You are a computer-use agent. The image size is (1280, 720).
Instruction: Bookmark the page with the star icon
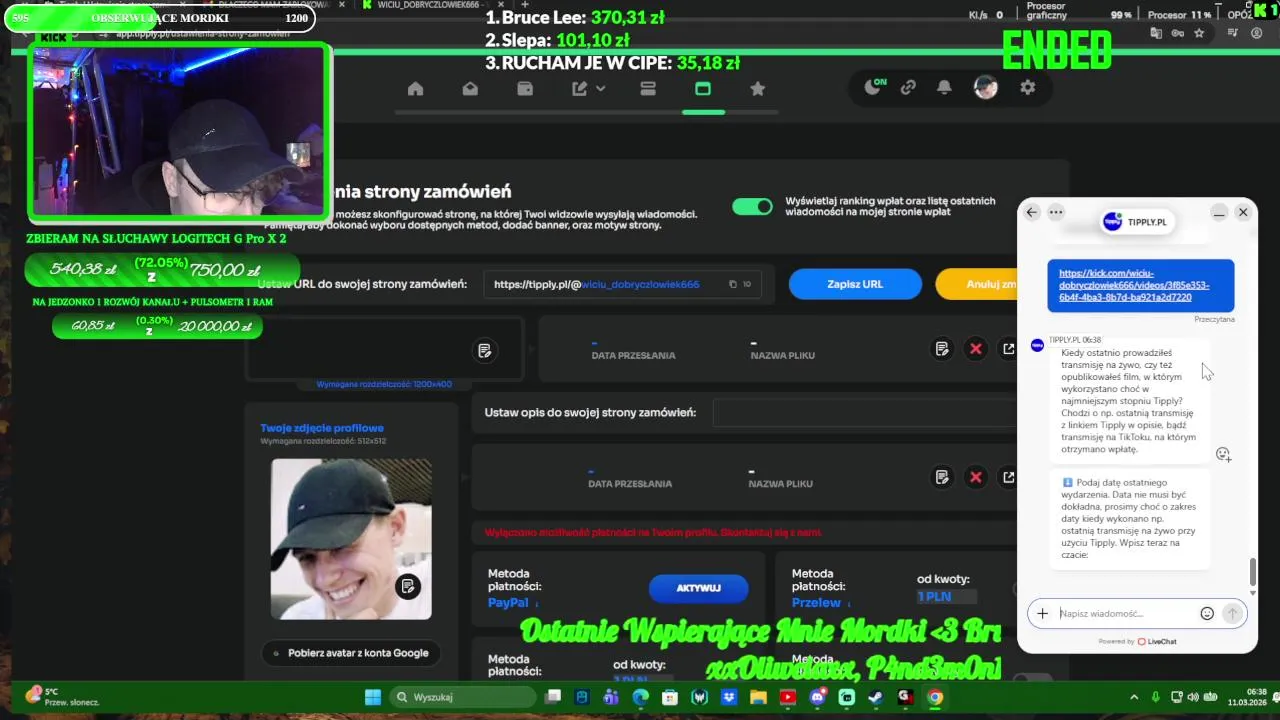[x=1199, y=33]
